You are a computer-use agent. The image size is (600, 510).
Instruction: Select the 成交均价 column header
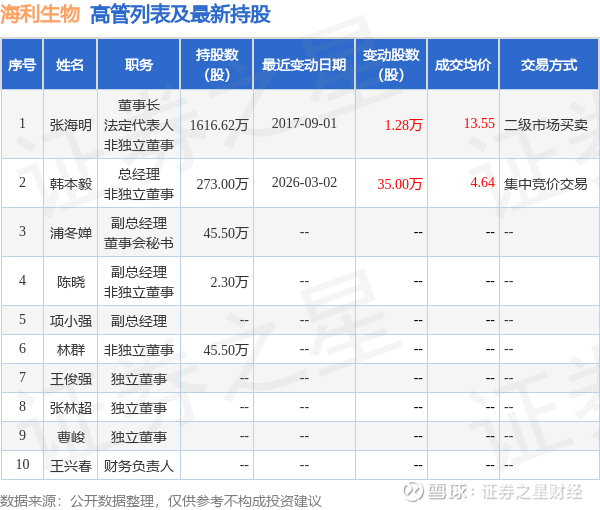(463, 65)
